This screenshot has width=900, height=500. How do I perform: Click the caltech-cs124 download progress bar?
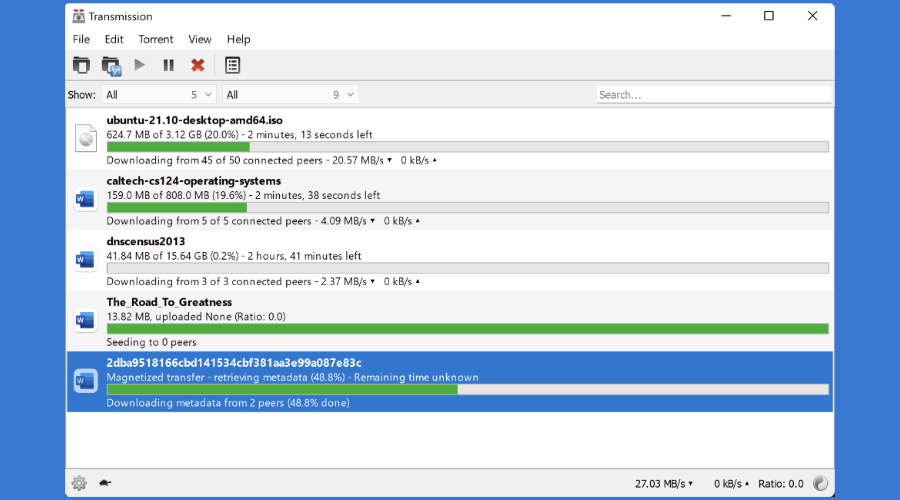coord(468,208)
